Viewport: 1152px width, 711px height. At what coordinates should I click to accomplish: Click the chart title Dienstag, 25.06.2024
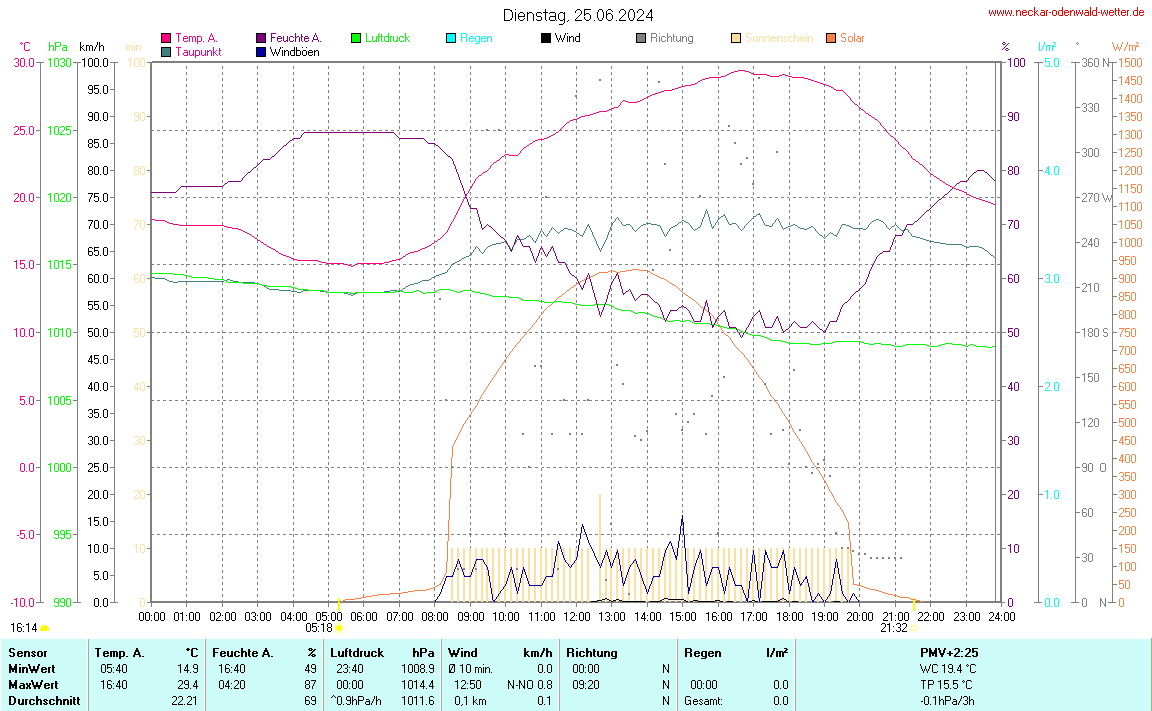click(578, 15)
